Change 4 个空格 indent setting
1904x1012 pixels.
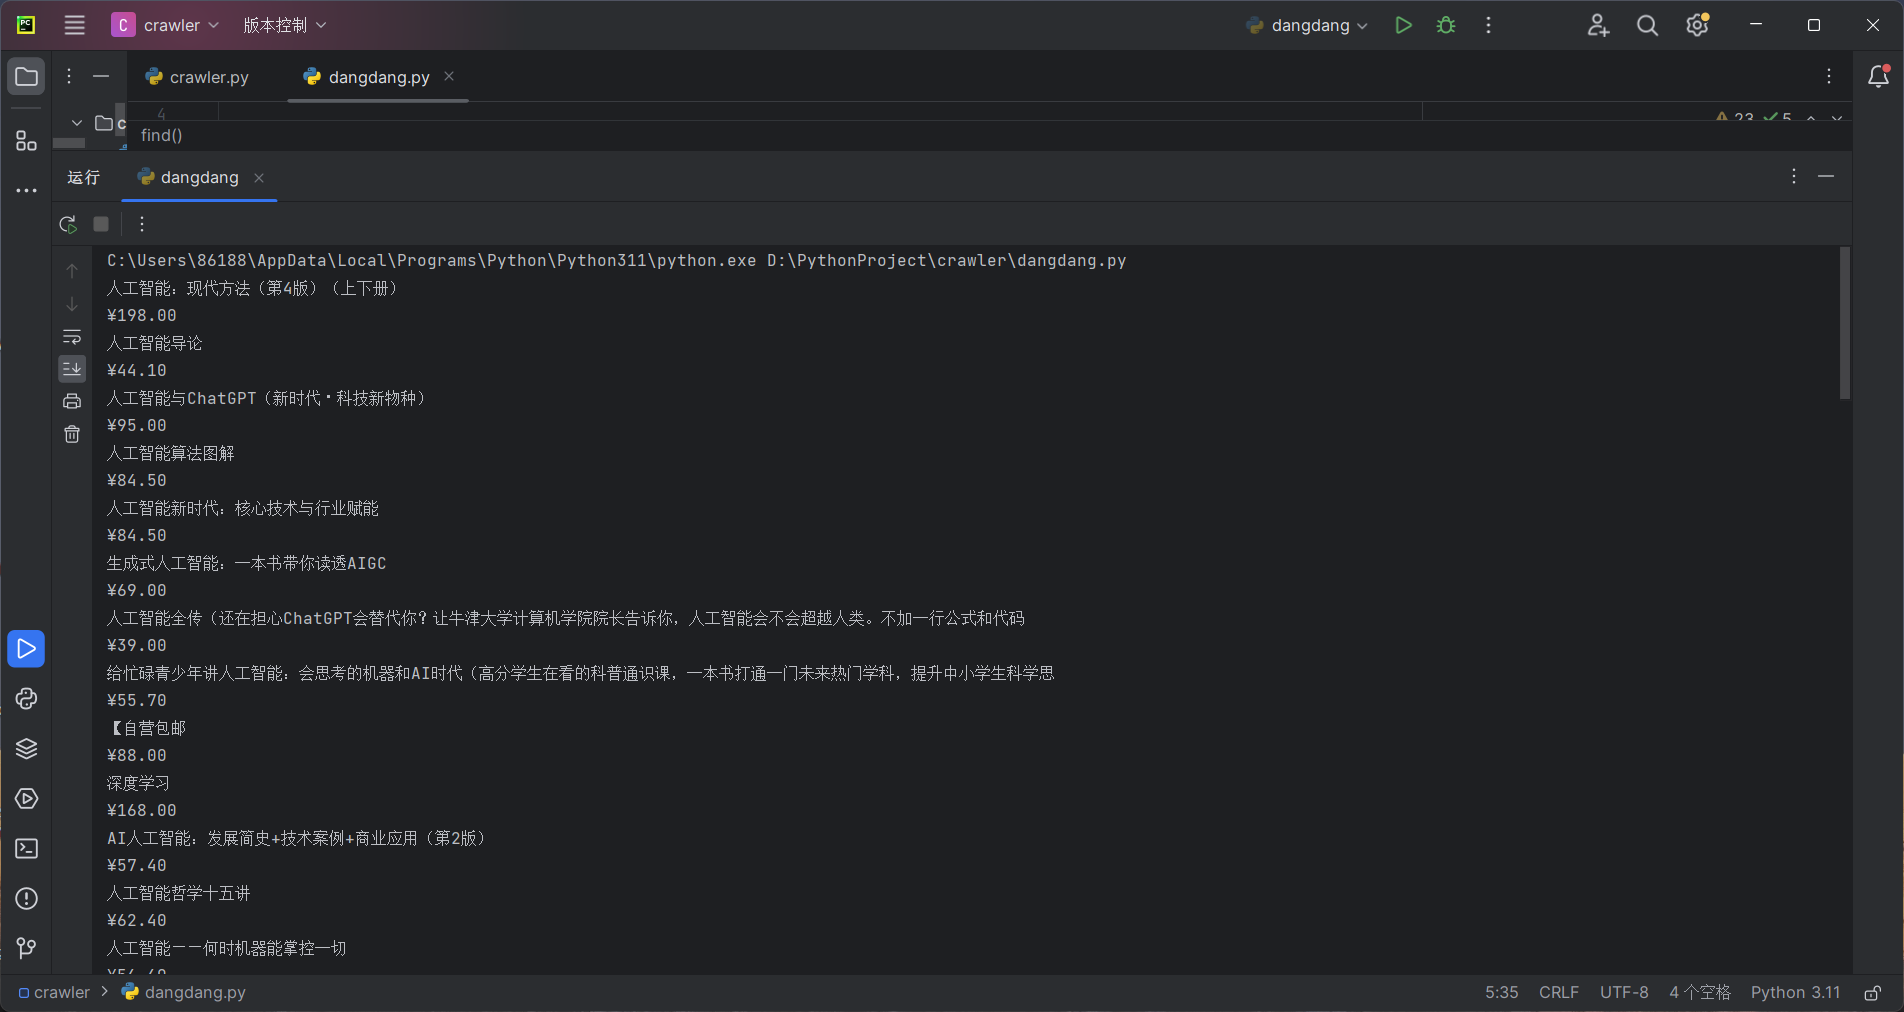tap(1699, 992)
